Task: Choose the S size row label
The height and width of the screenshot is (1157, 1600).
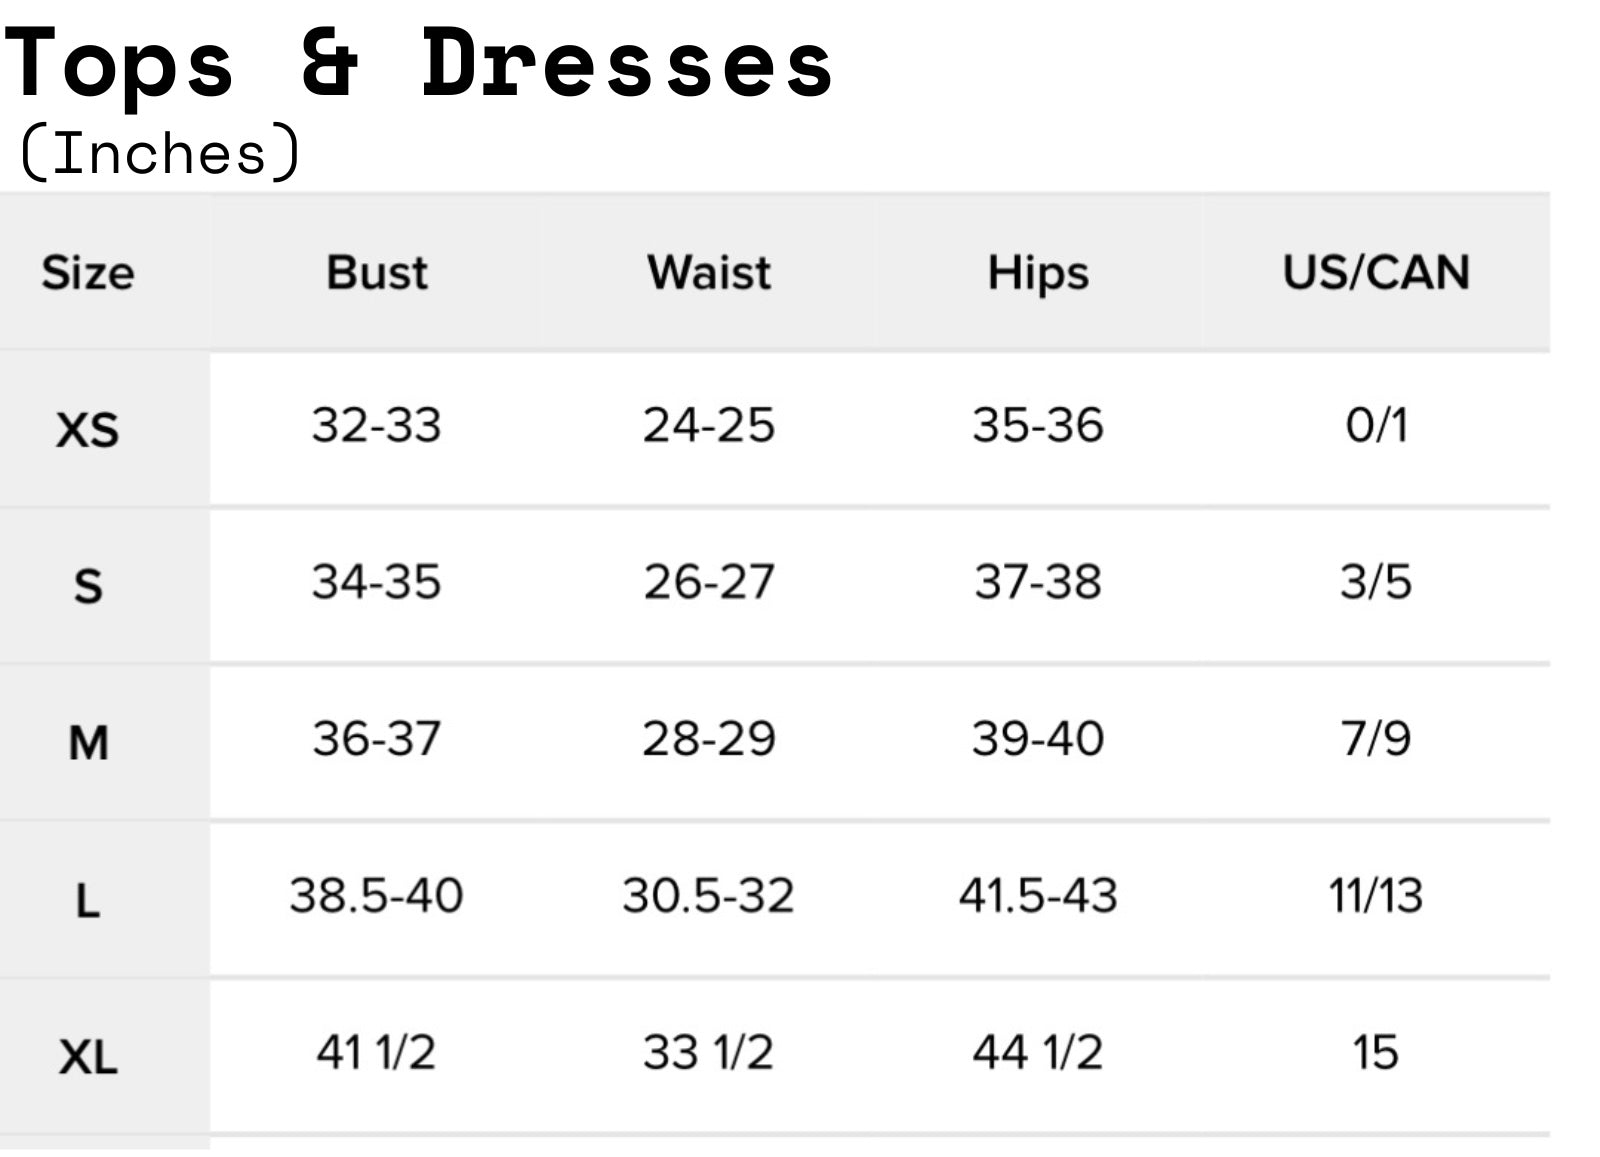Action: [88, 585]
